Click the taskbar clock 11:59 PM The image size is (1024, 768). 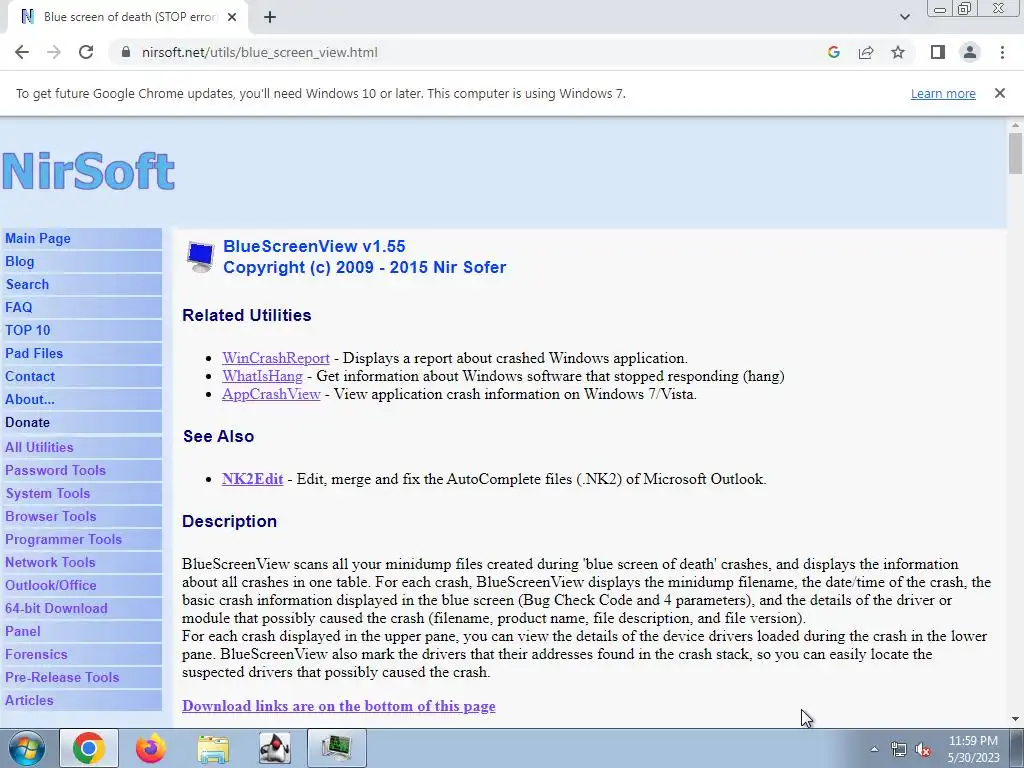click(973, 741)
